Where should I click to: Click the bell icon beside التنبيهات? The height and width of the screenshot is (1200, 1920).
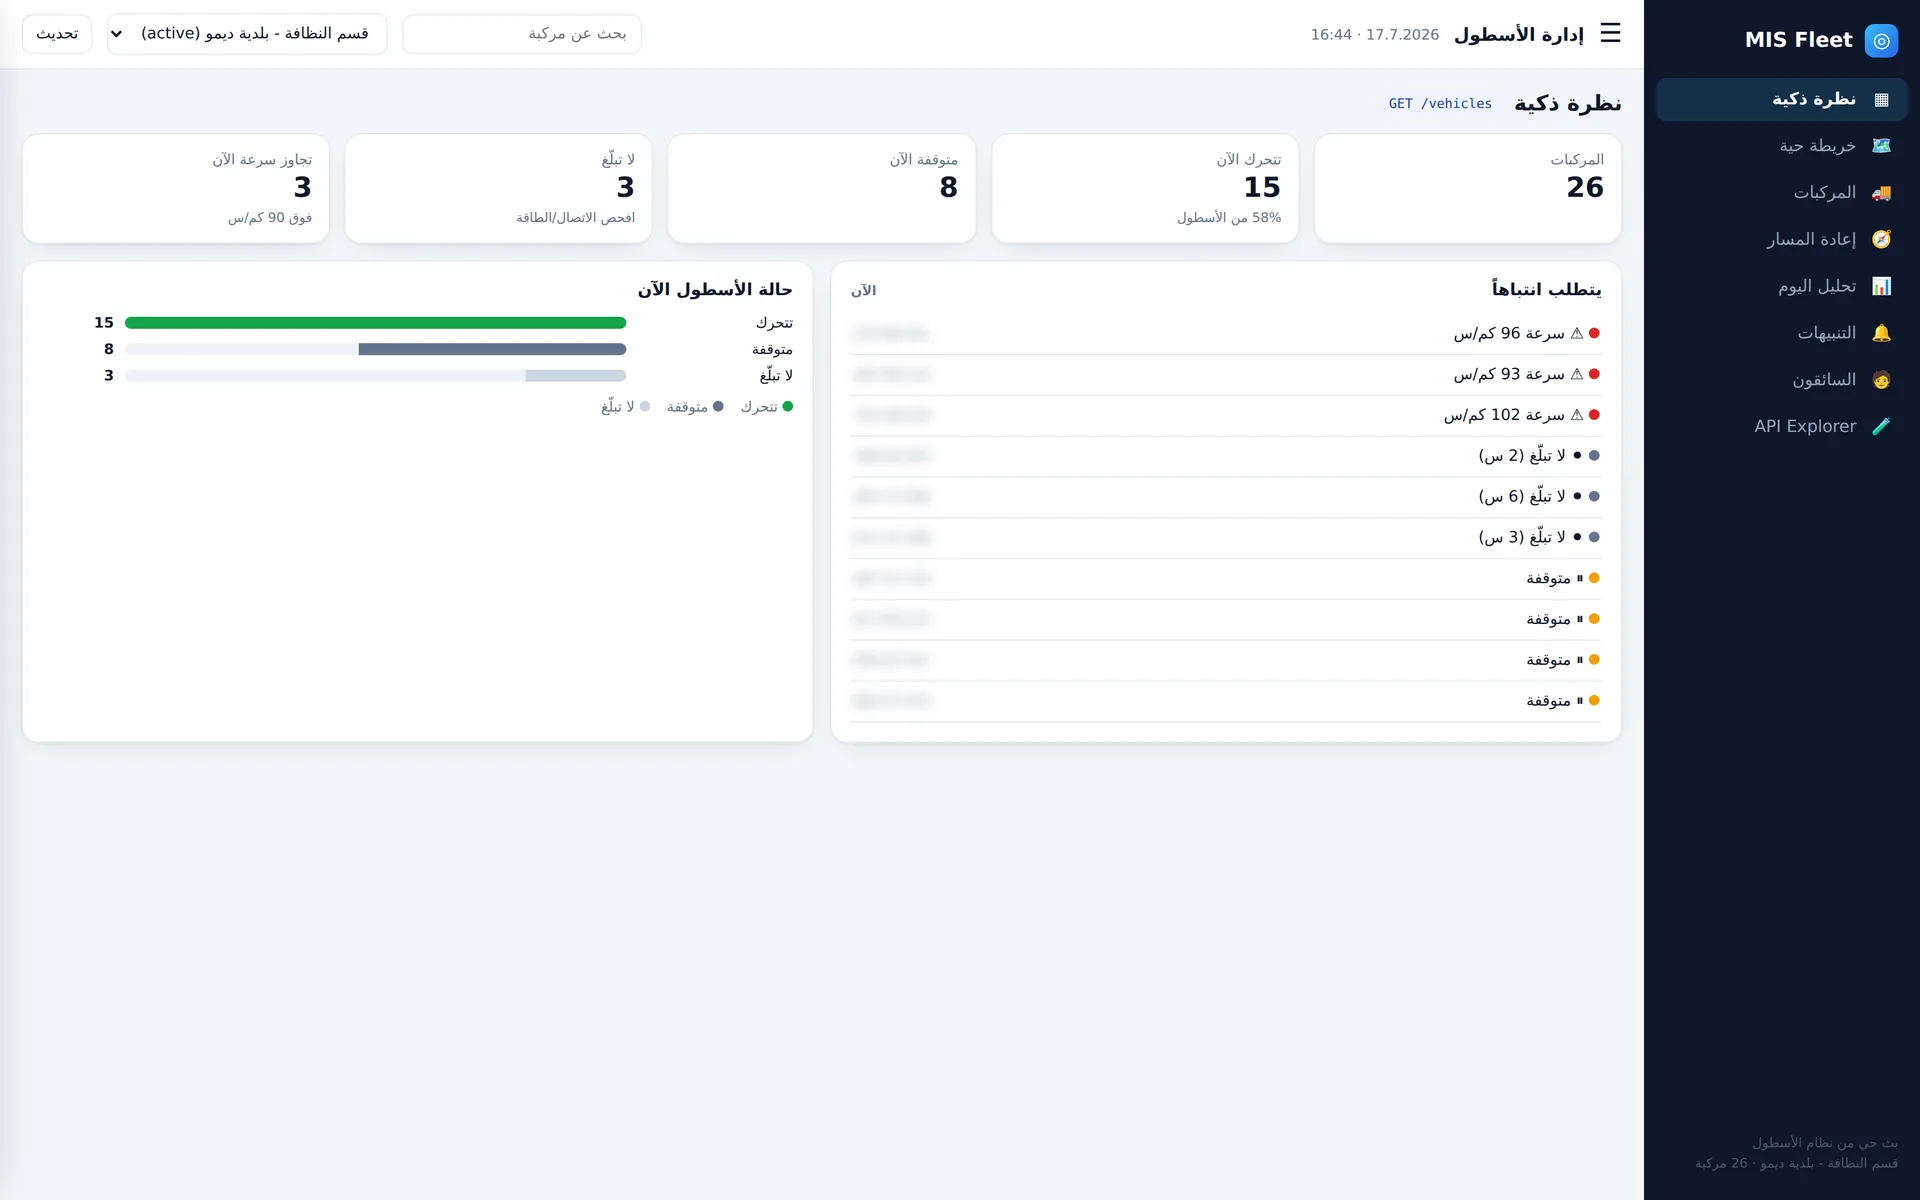click(1881, 333)
